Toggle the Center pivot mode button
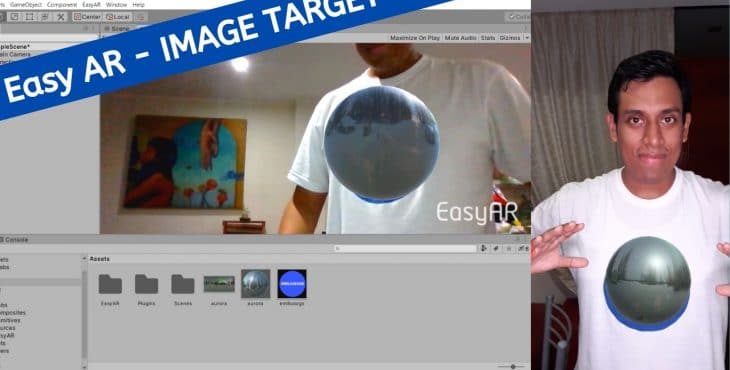730x370 pixels. [87, 17]
